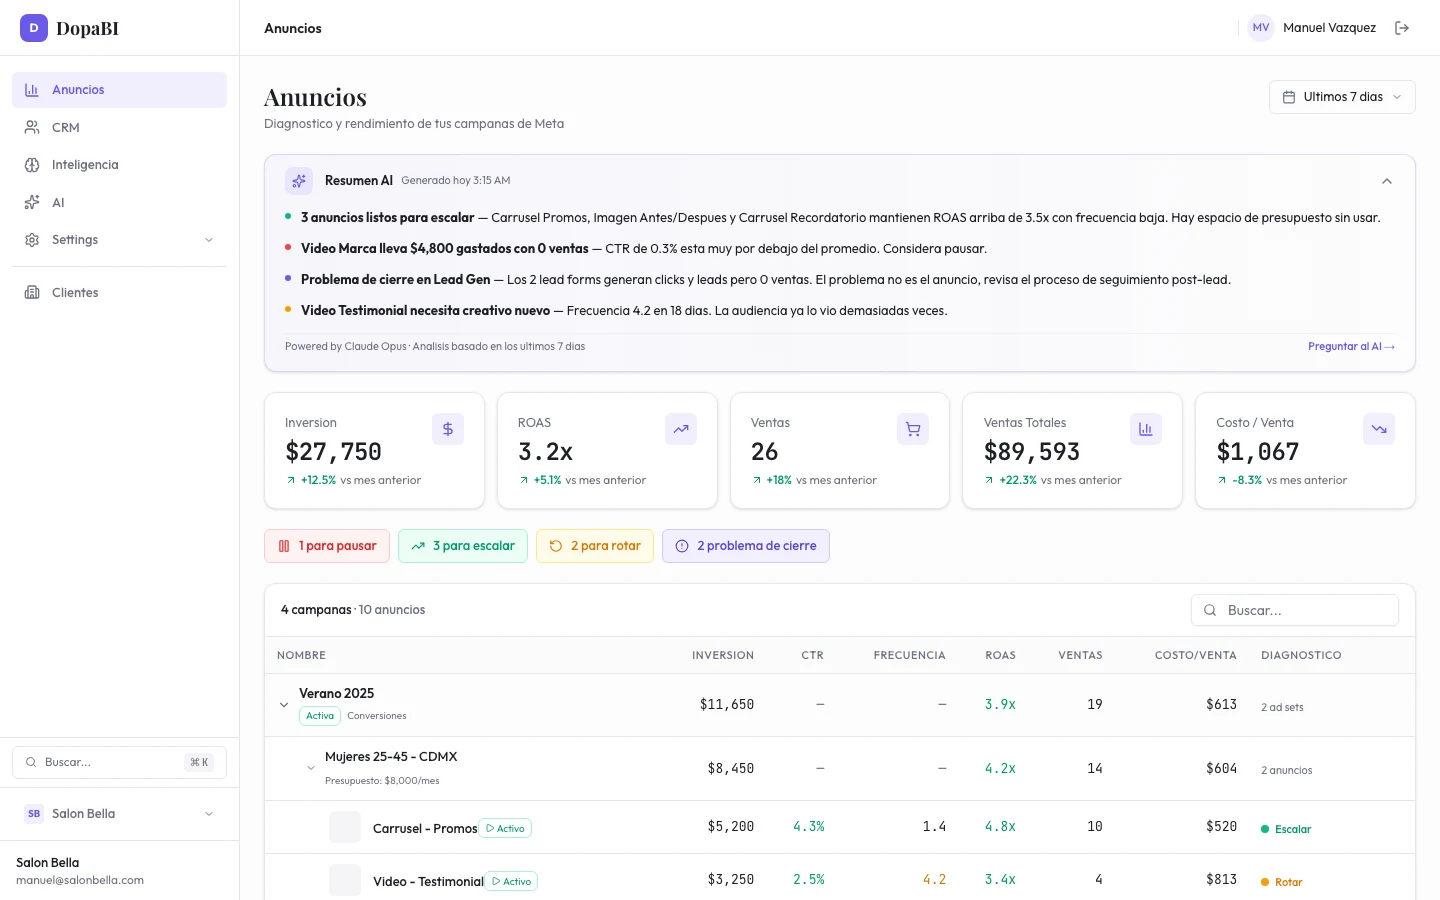Click the 4.8x ROAS for Carrusel - Promos
The width and height of the screenshot is (1440, 900).
point(1000,827)
